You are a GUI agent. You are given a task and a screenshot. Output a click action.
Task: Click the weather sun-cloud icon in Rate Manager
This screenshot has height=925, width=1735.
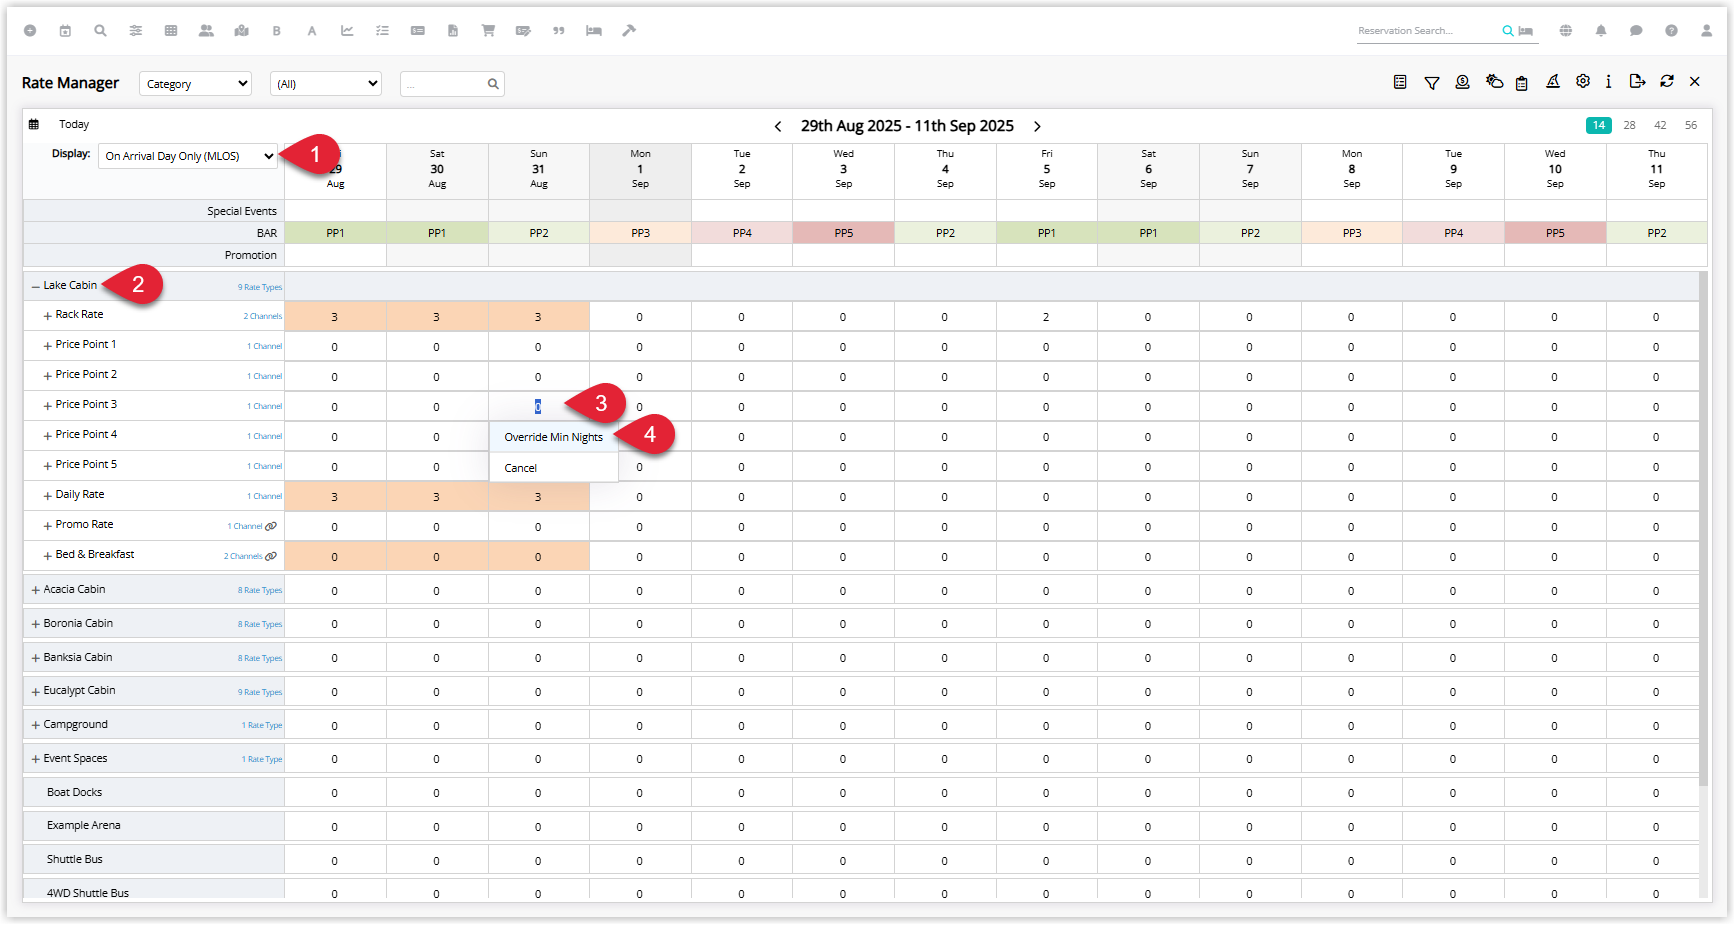click(1494, 82)
